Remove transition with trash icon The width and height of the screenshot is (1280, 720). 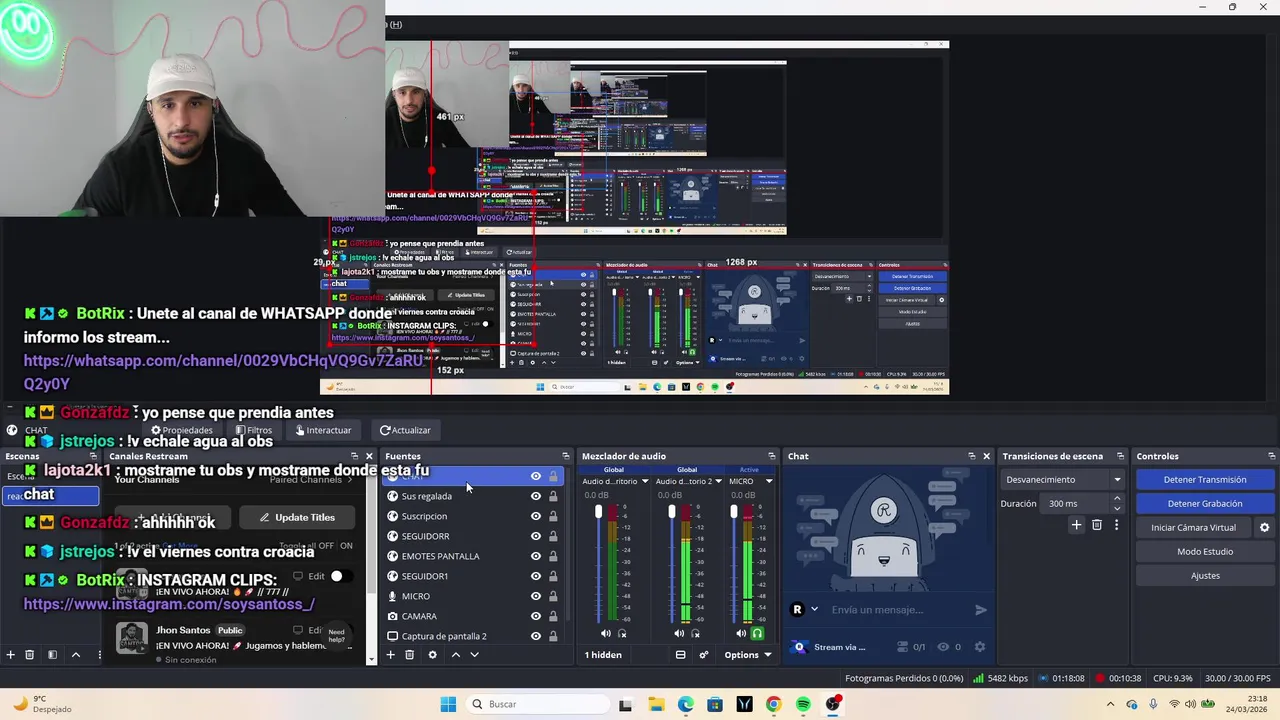(x=1096, y=525)
